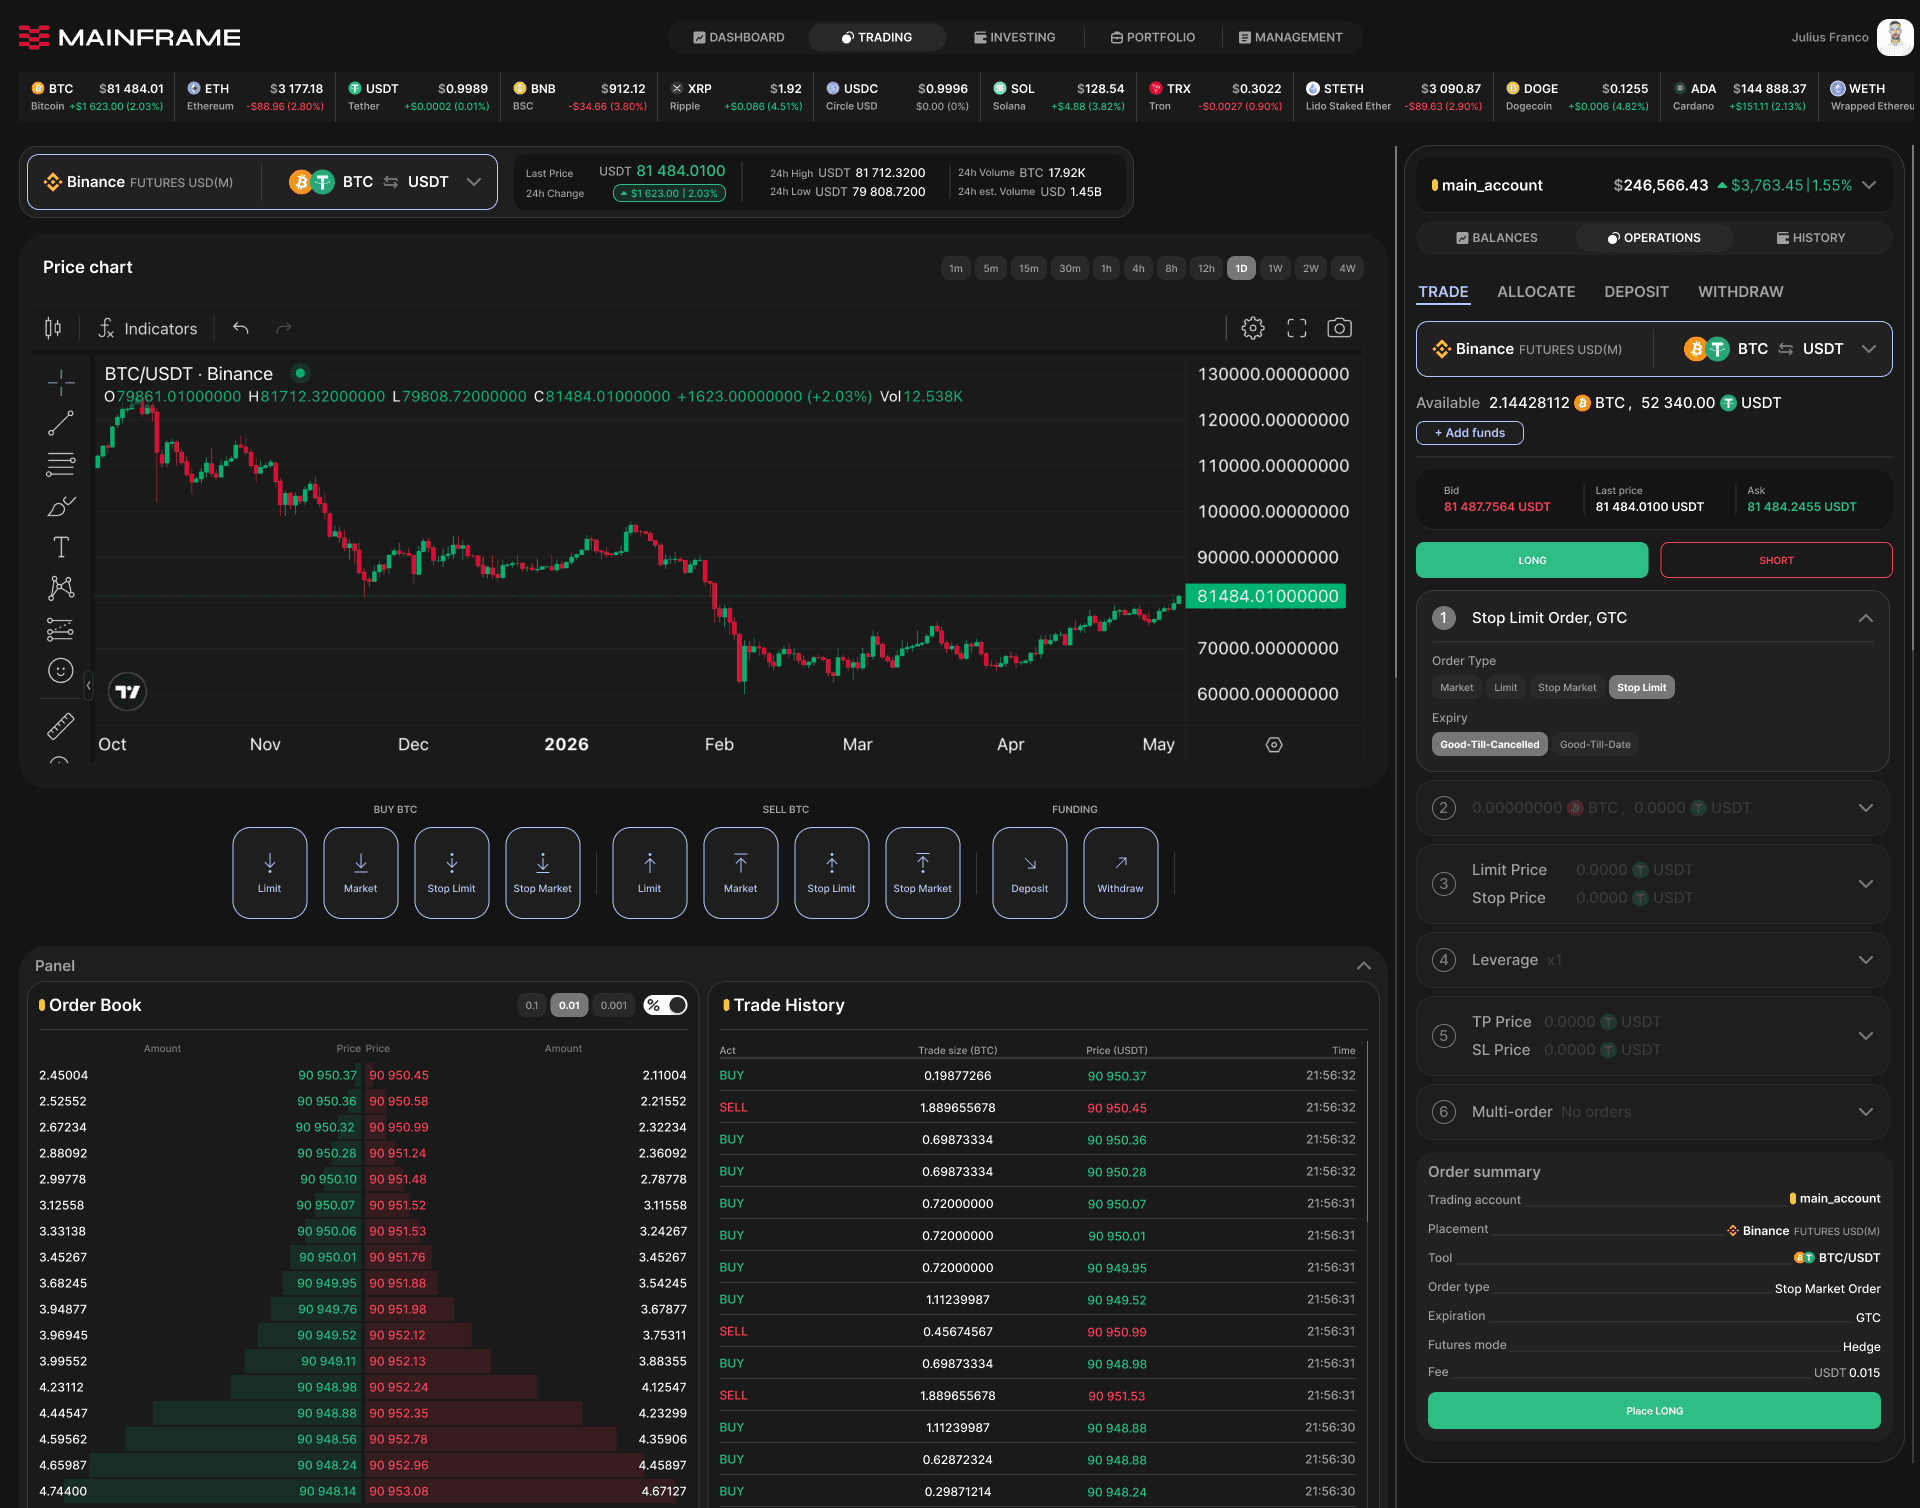Open the emoji icons tool
The width and height of the screenshot is (1920, 1508).
point(61,670)
